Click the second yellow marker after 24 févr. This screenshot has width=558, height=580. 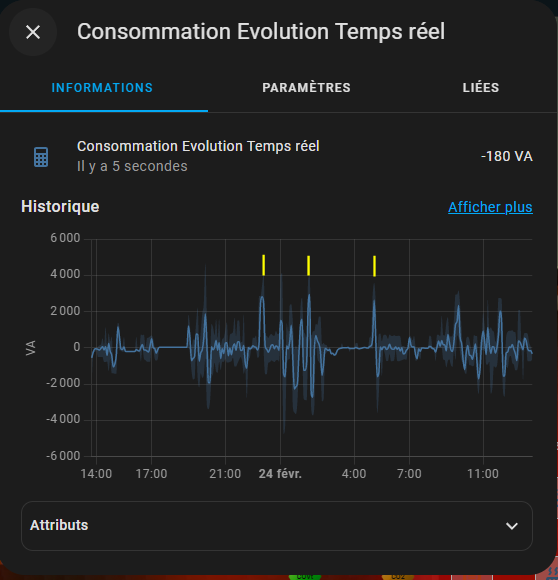308,266
